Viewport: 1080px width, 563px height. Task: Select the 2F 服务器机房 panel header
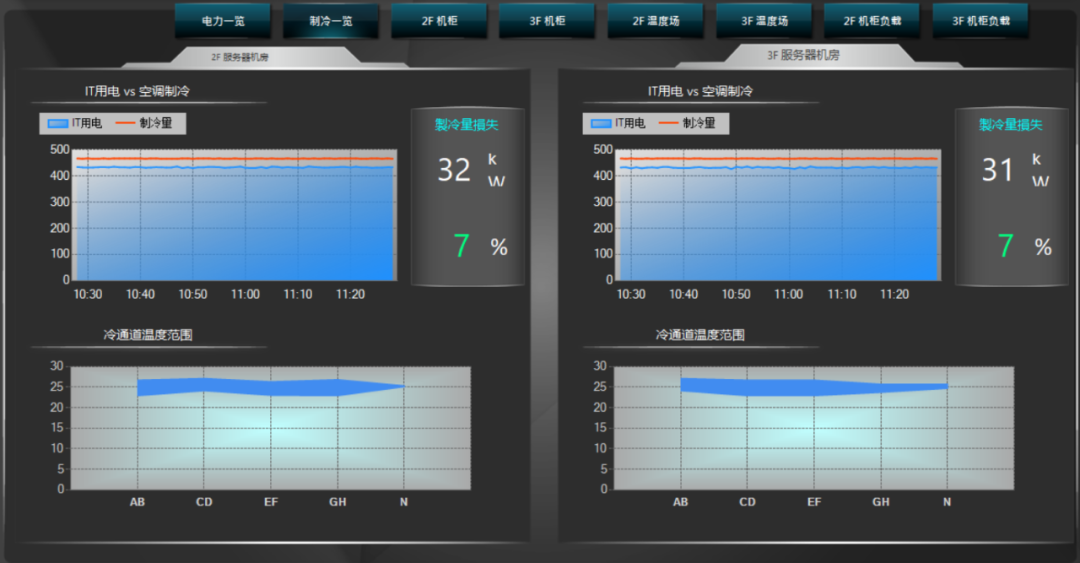240,57
